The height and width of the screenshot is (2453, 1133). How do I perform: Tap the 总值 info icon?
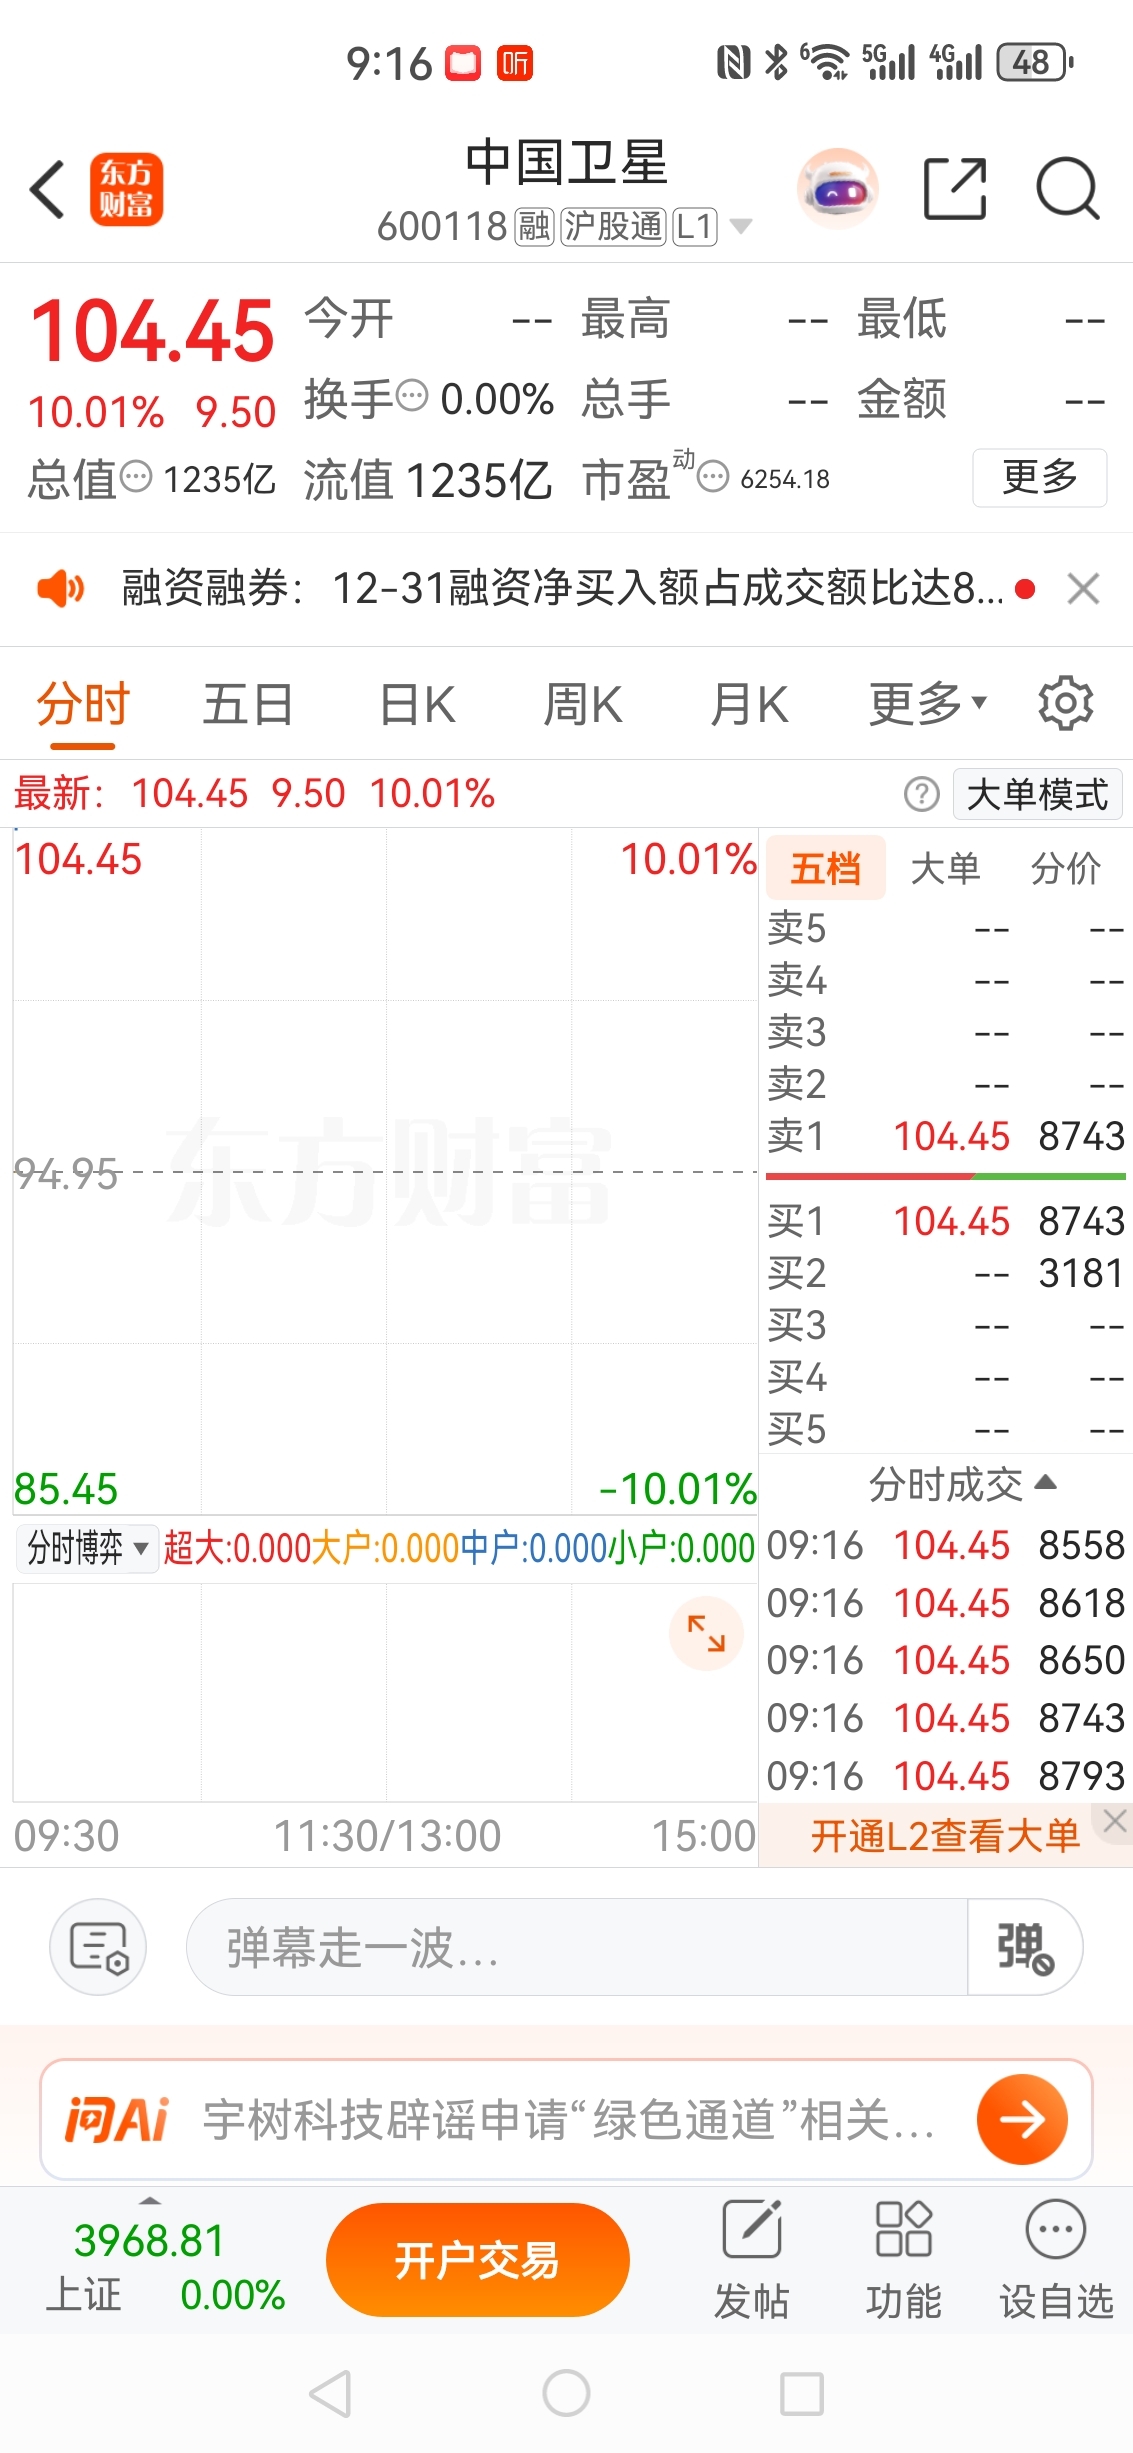click(136, 477)
